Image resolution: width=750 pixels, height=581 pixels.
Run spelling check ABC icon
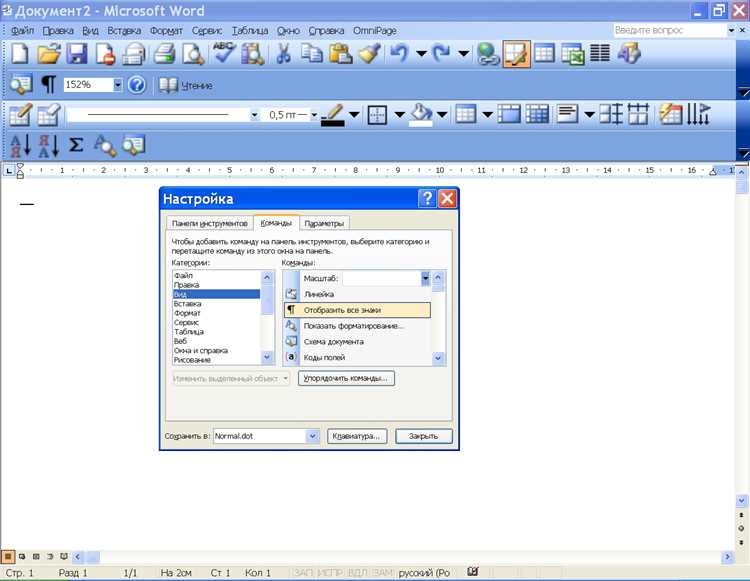[x=224, y=54]
